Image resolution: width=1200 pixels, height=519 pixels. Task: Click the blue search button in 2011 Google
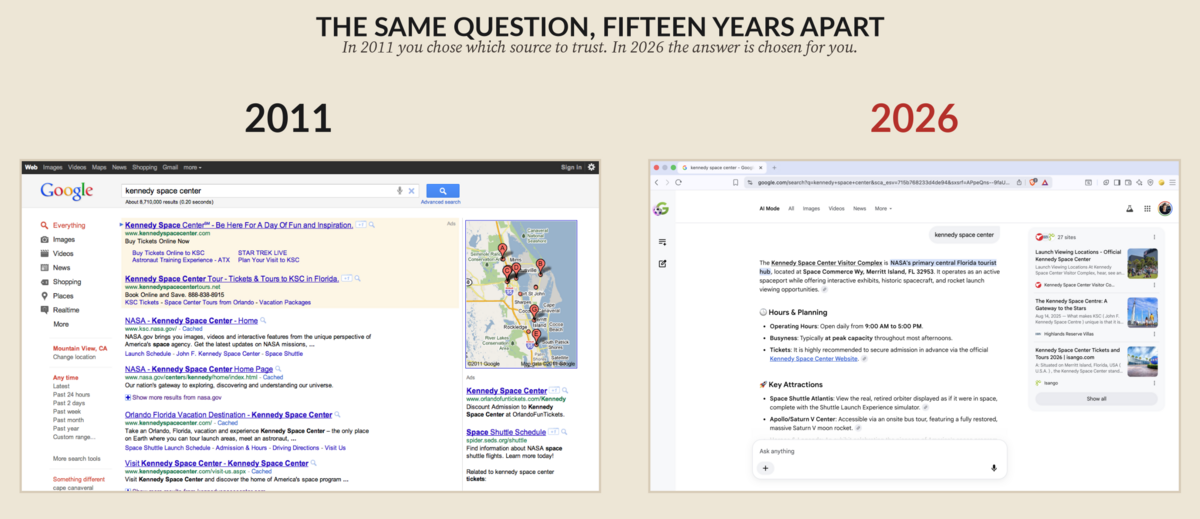coord(443,191)
